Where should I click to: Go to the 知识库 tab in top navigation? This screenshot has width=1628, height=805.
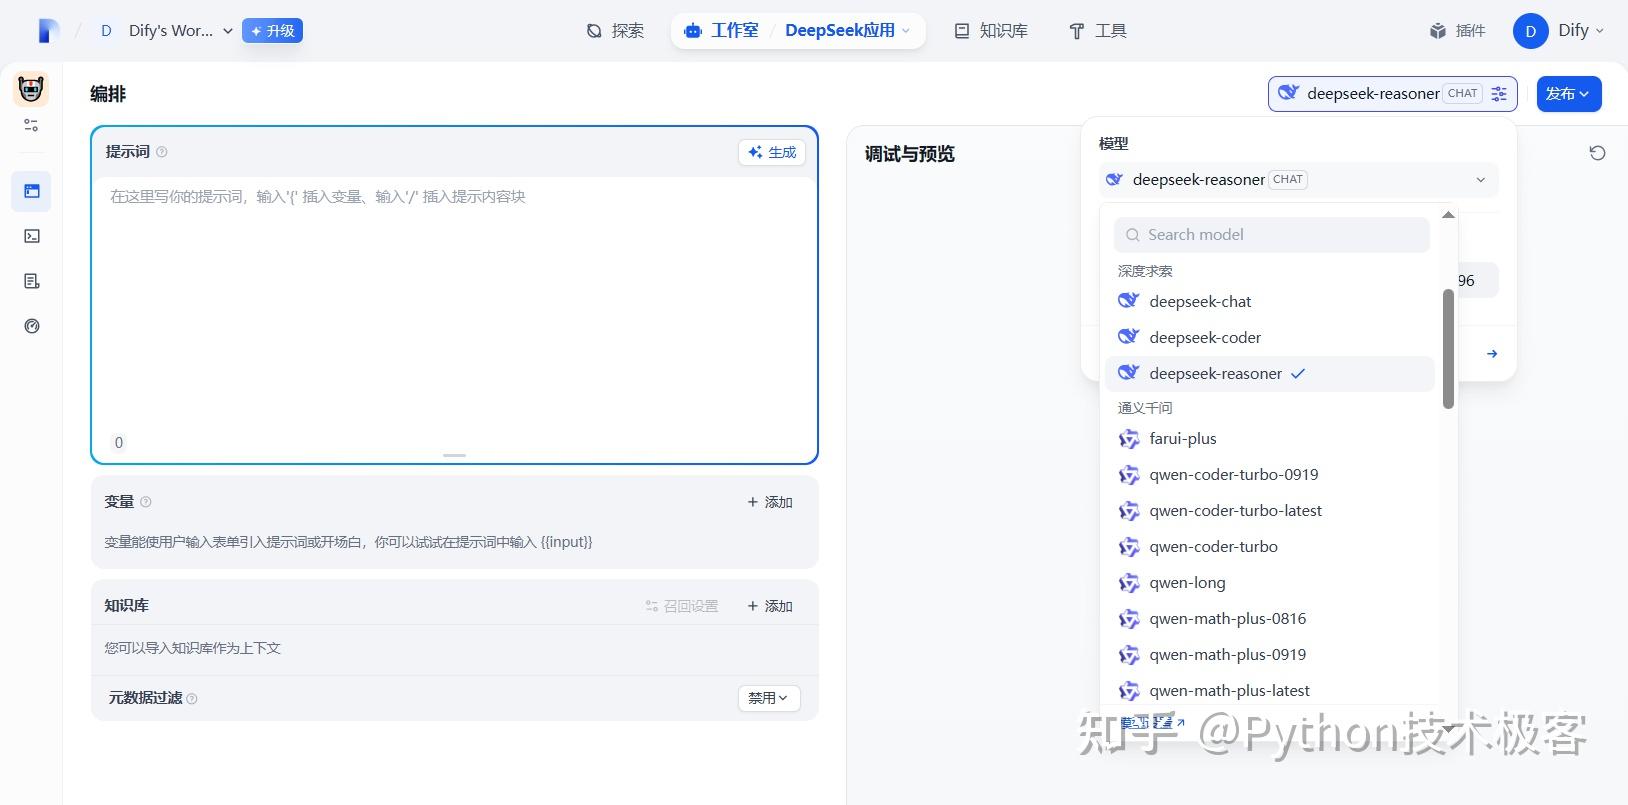pyautogui.click(x=991, y=31)
